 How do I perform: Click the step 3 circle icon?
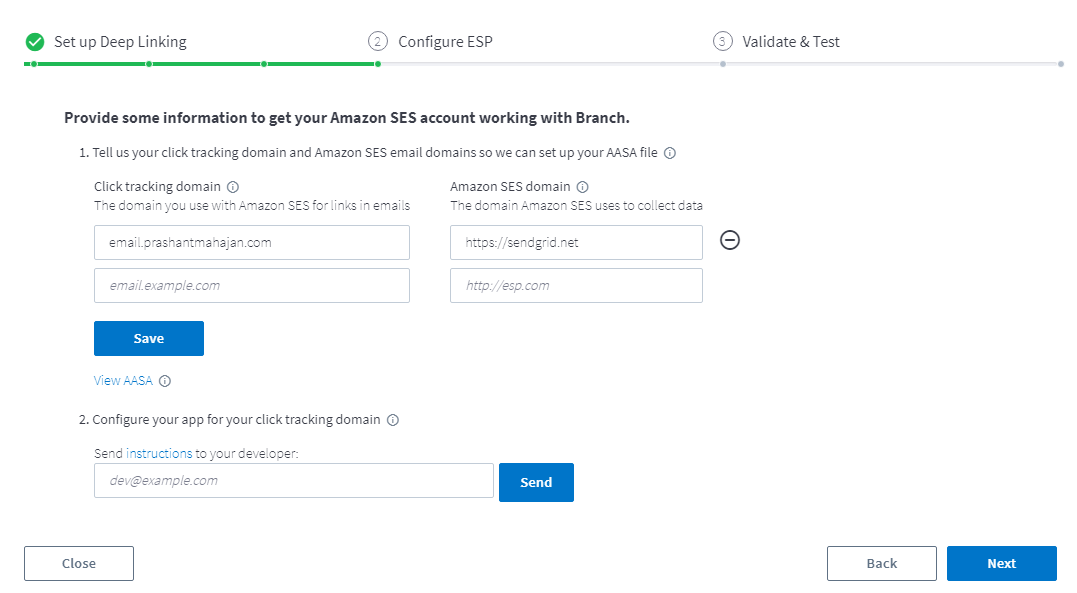[x=722, y=42]
